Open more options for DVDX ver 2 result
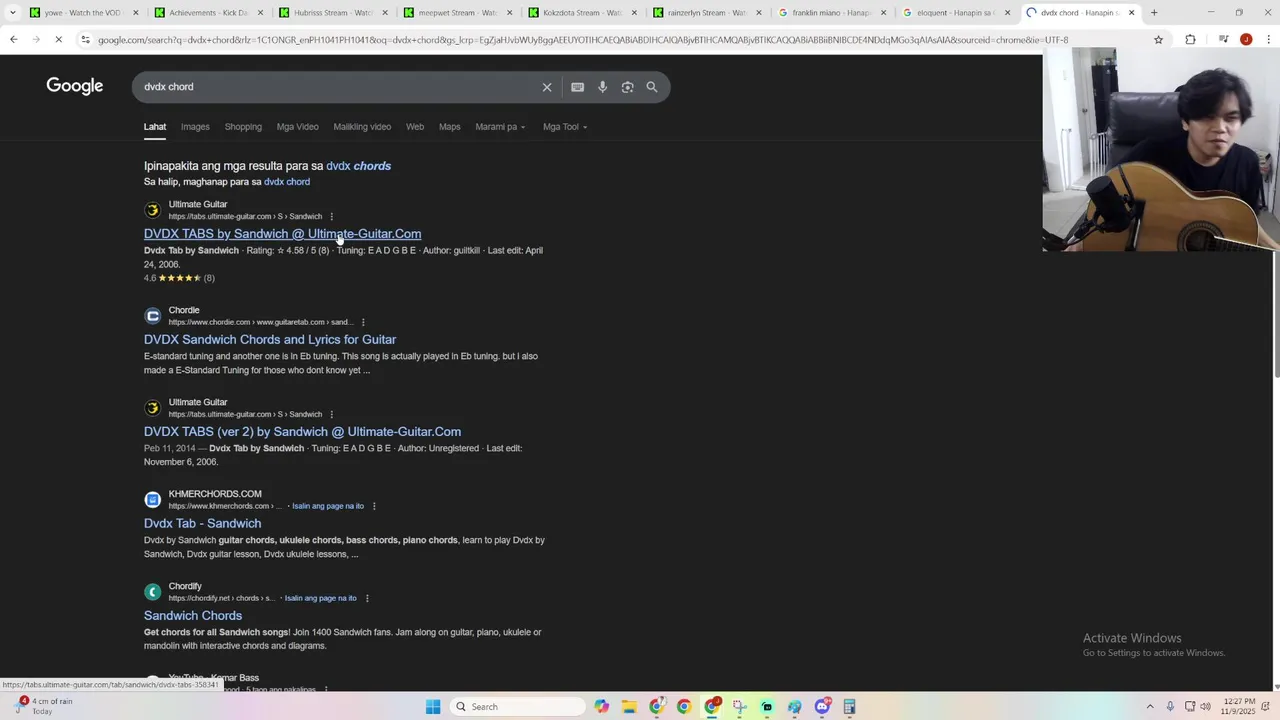This screenshot has width=1280, height=720. [x=331, y=414]
